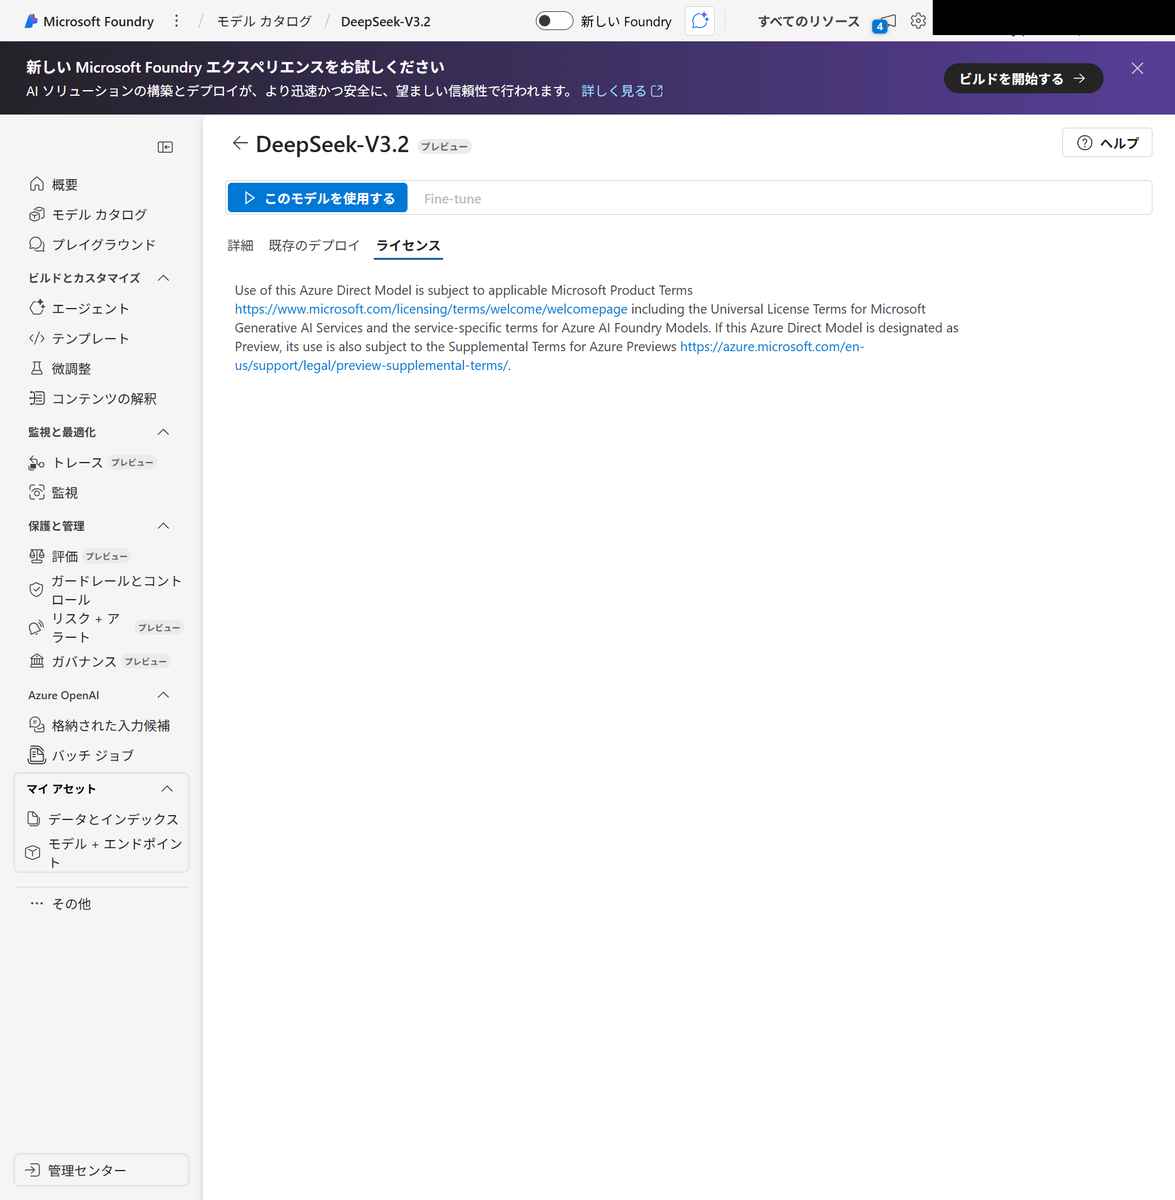
Task: Collapse the 保護と管理 section
Action: (164, 526)
